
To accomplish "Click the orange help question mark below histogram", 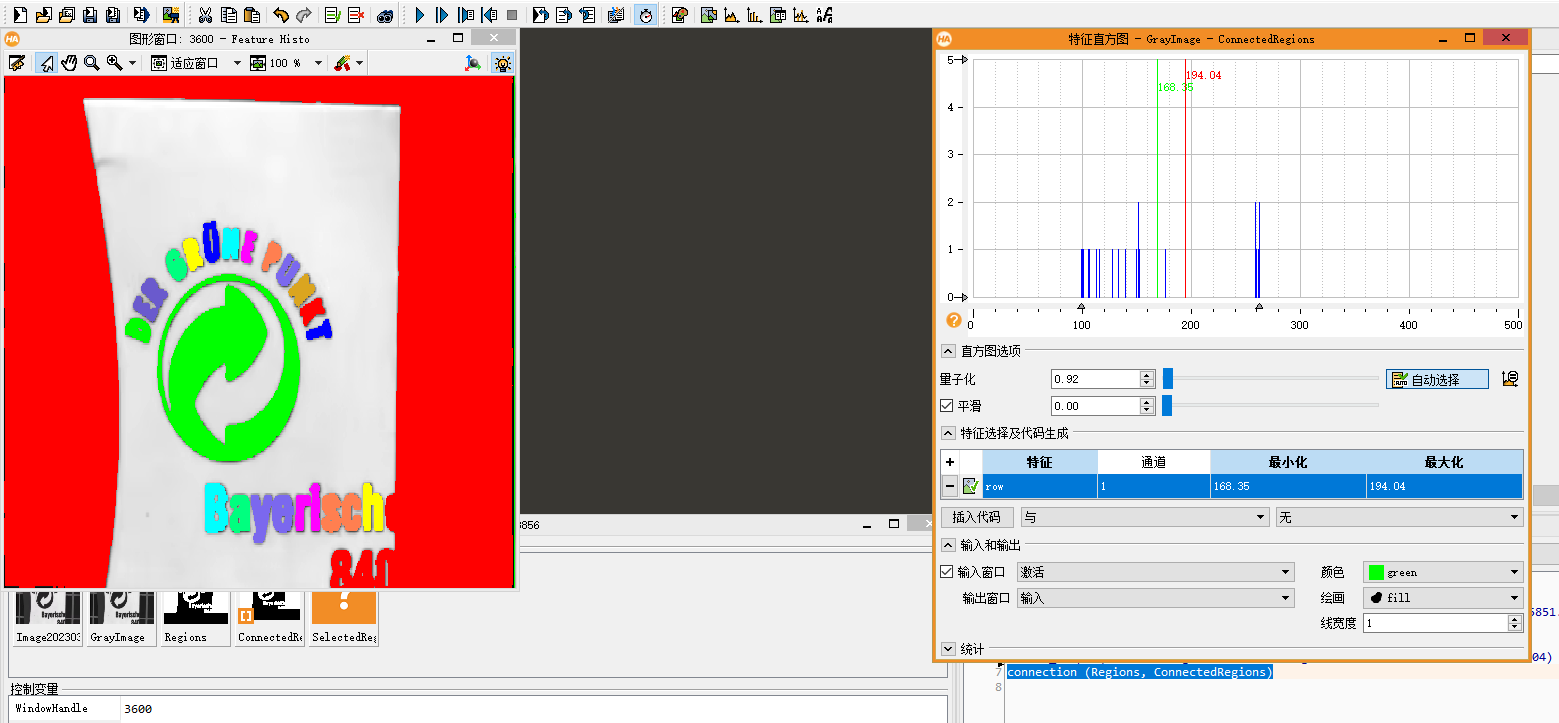I will point(953,320).
